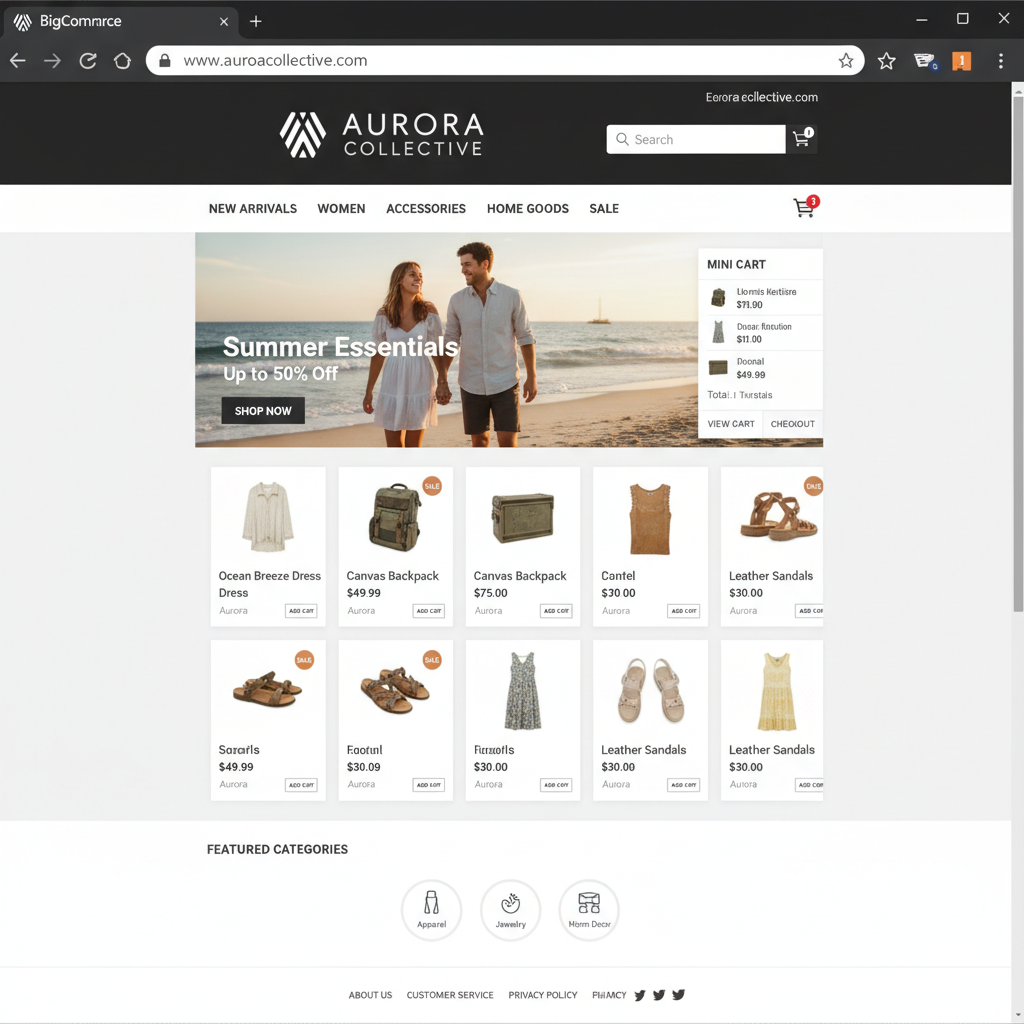Click the Jewelry category icon

510,909
